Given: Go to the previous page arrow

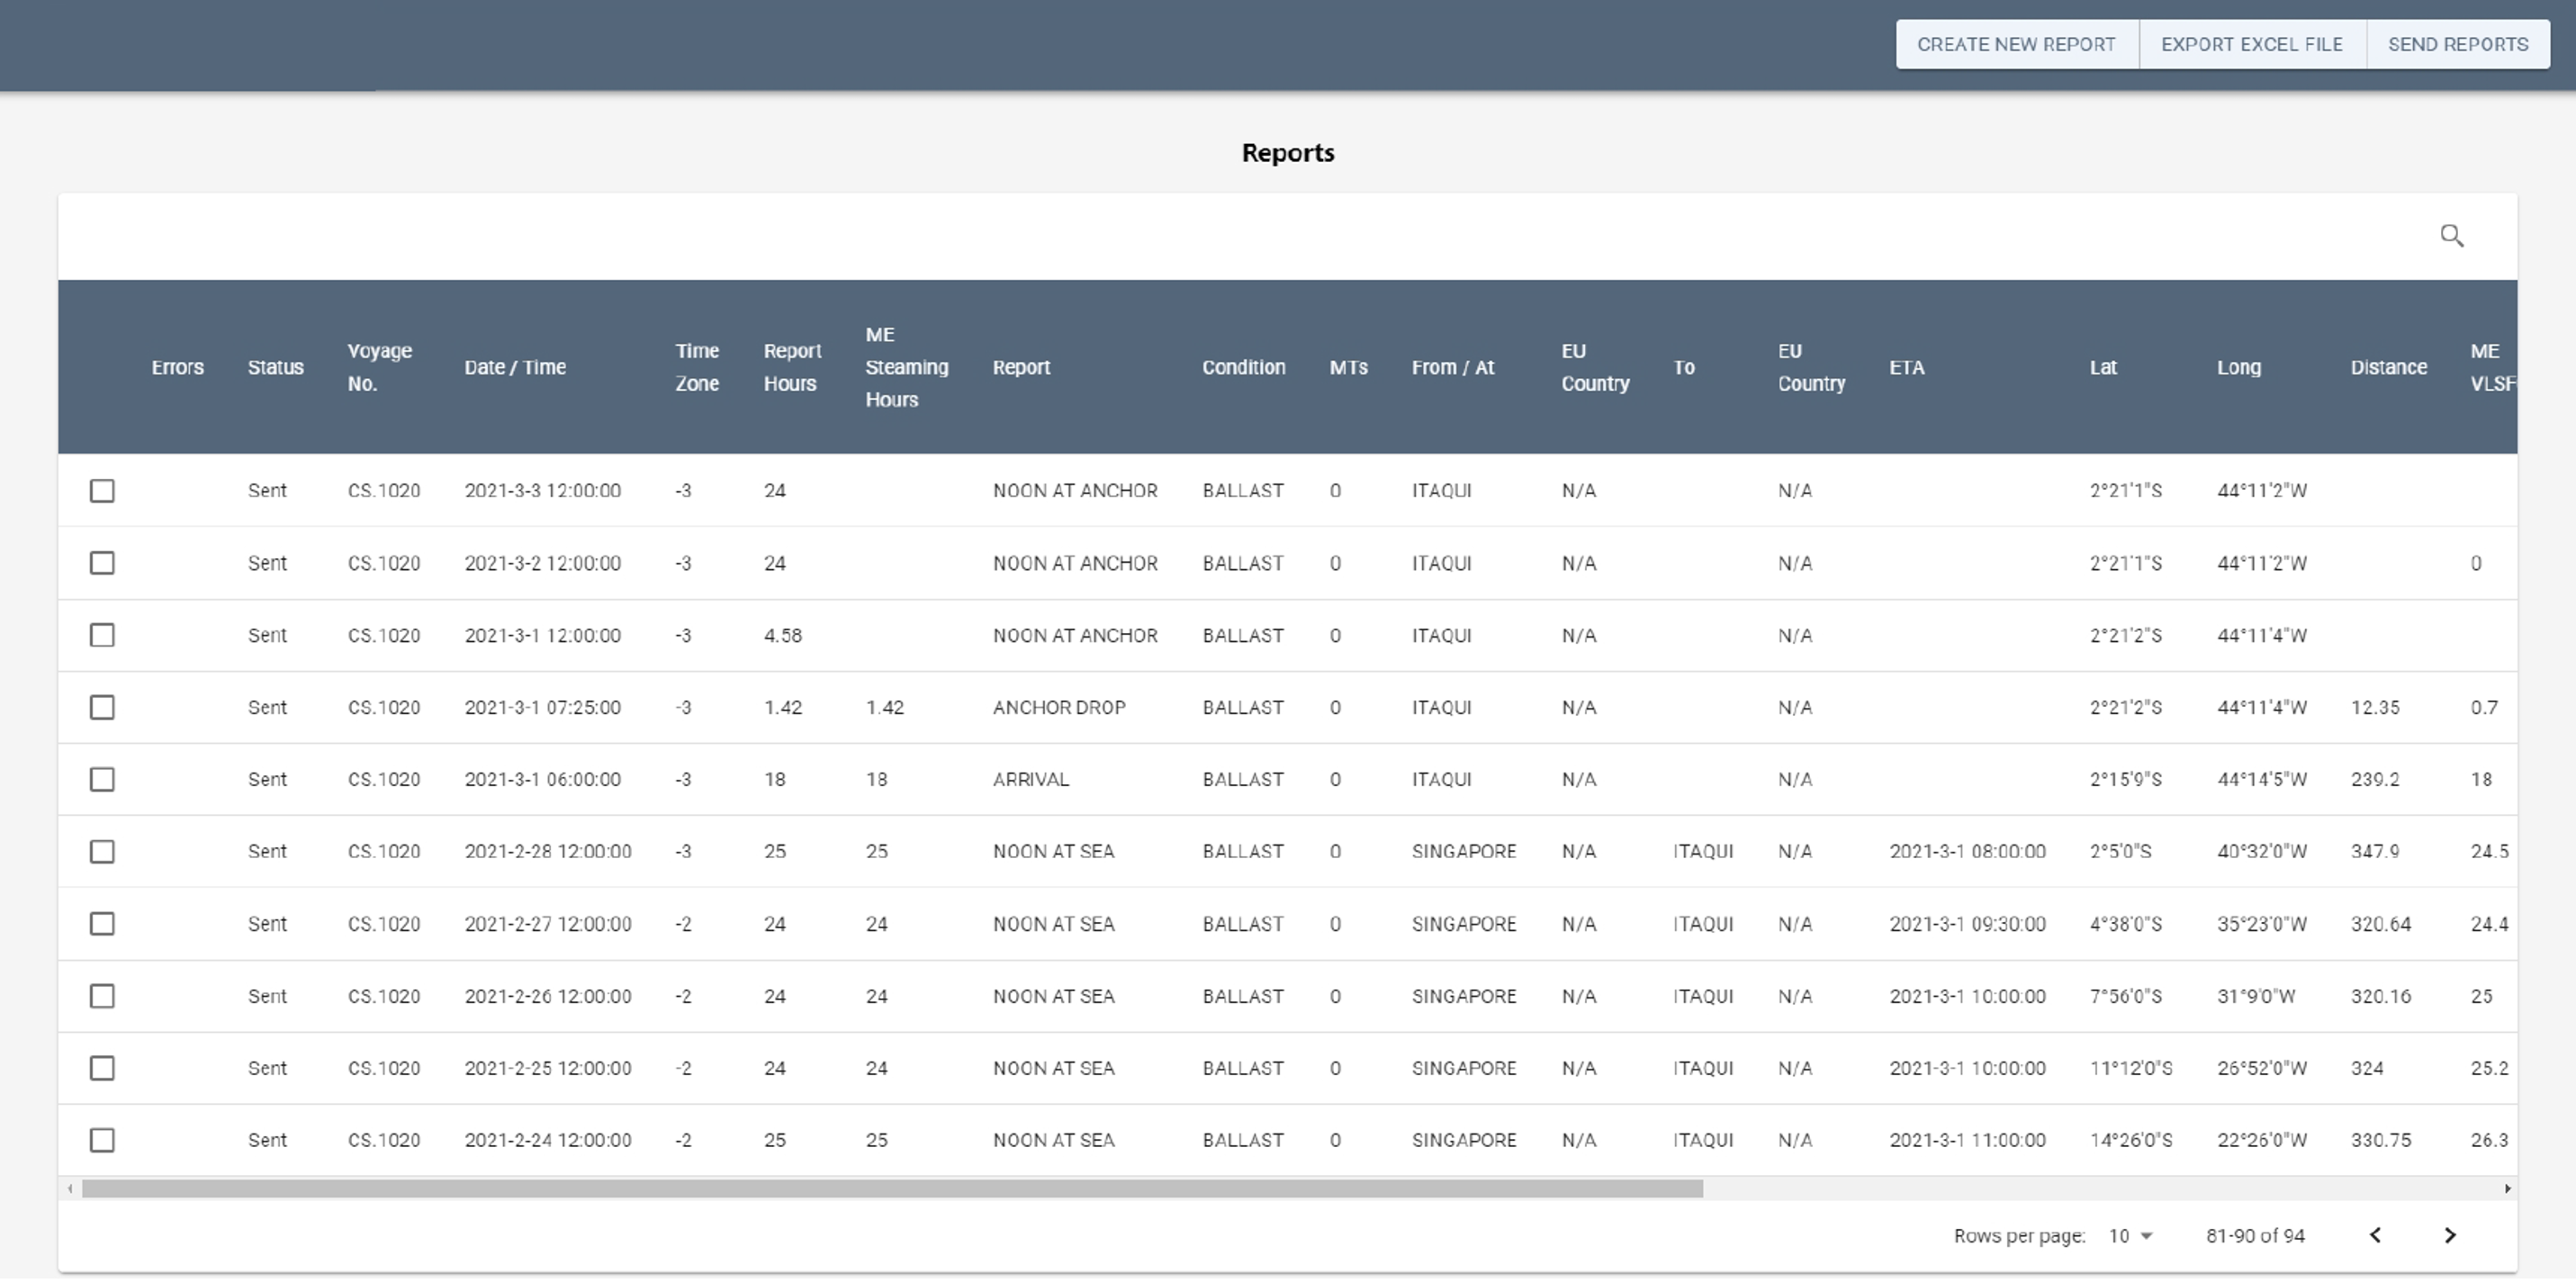Looking at the screenshot, I should [2375, 1236].
